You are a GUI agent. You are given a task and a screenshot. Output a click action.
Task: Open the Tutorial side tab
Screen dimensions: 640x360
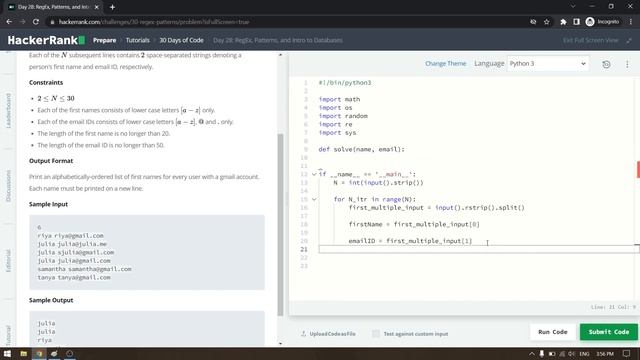(x=8, y=335)
